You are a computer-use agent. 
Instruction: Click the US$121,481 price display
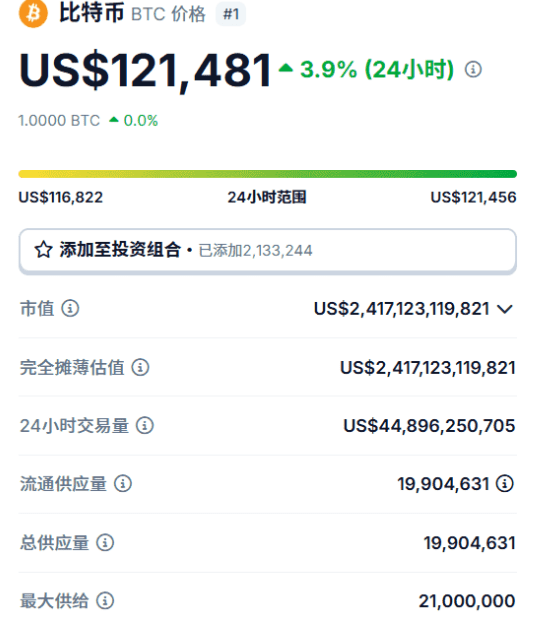pos(145,71)
